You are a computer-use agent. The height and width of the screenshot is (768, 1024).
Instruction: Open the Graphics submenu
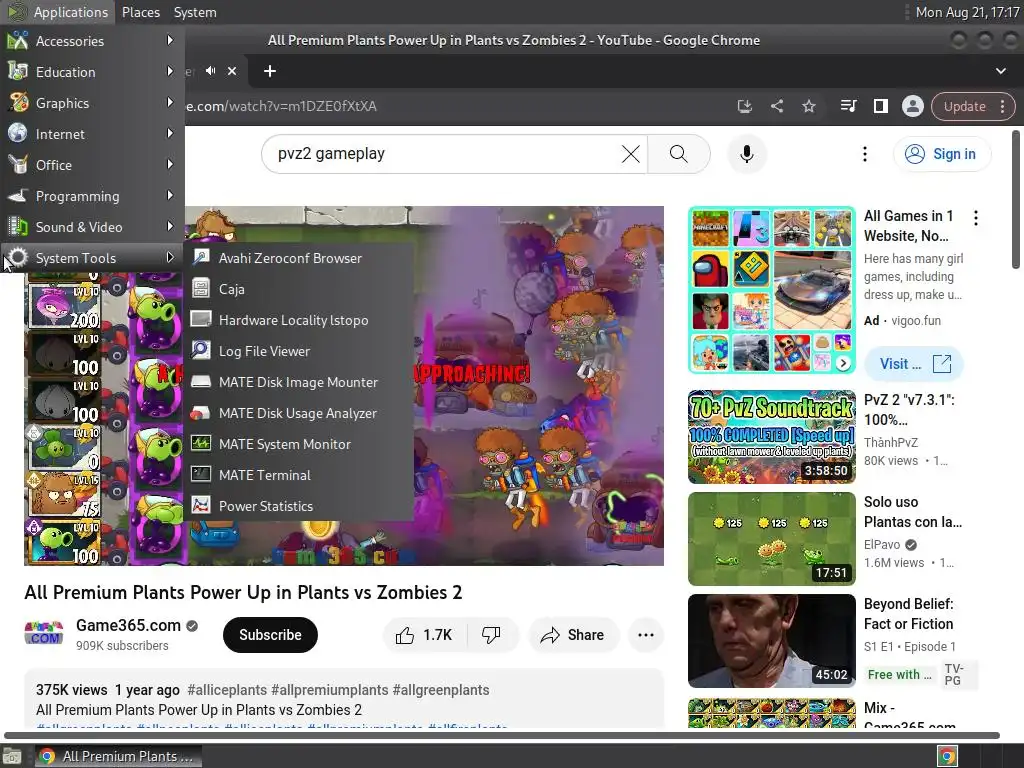tap(91, 103)
